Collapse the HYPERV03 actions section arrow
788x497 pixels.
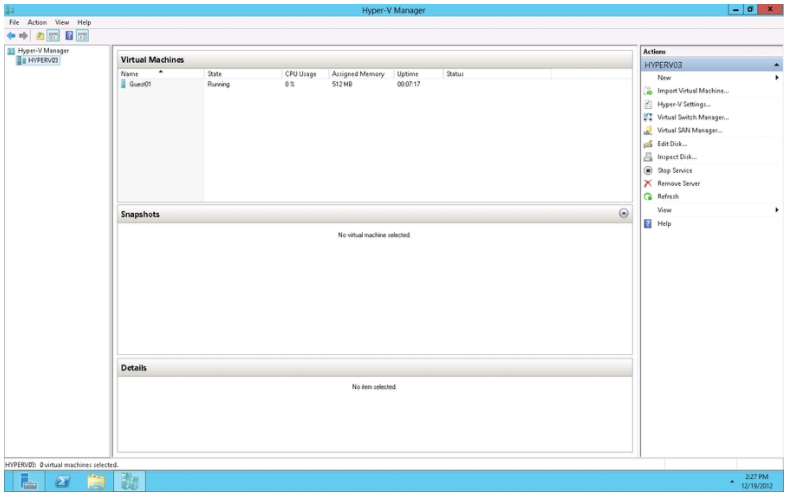pos(776,65)
